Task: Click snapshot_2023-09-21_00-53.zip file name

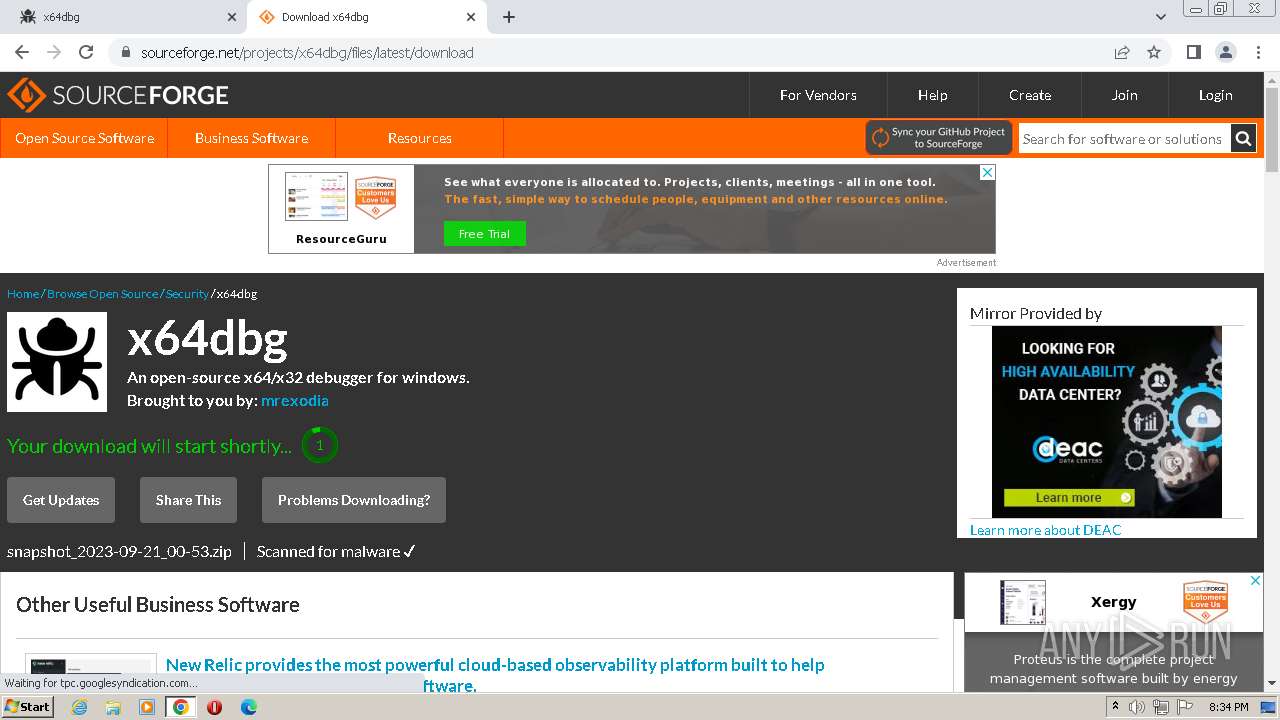Action: click(x=119, y=551)
